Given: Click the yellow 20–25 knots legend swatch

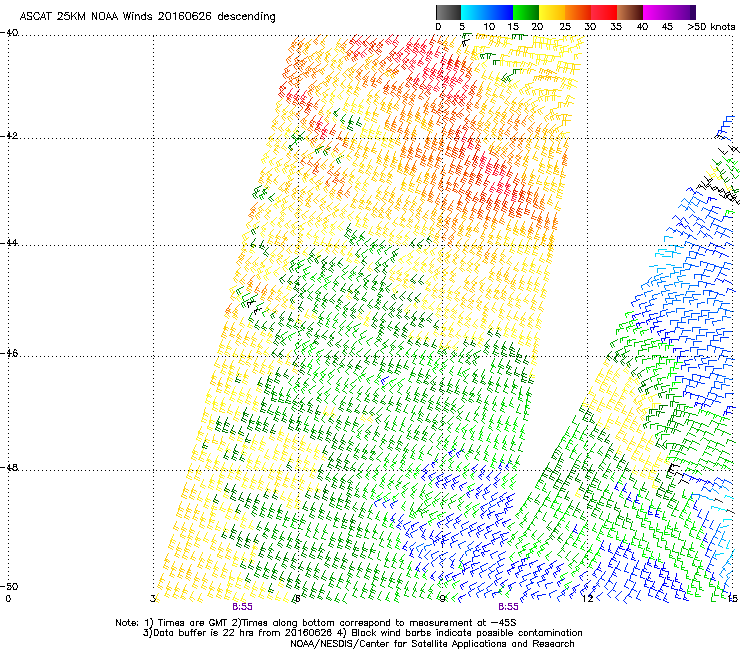Looking at the screenshot, I should 552,12.
